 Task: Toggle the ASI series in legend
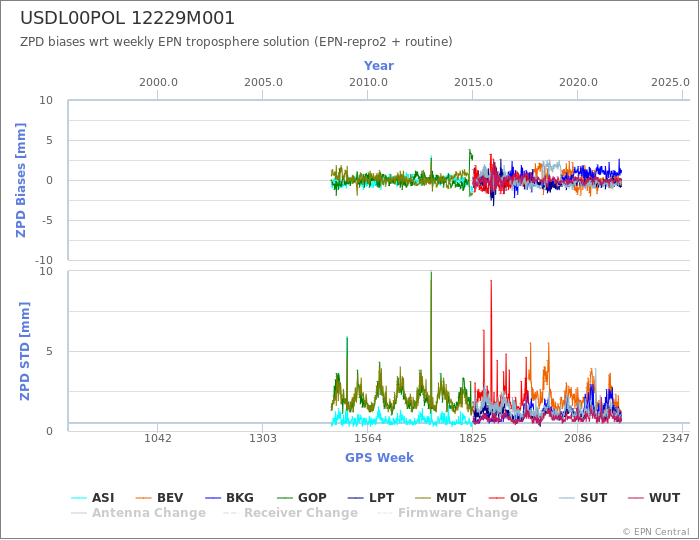(93, 498)
